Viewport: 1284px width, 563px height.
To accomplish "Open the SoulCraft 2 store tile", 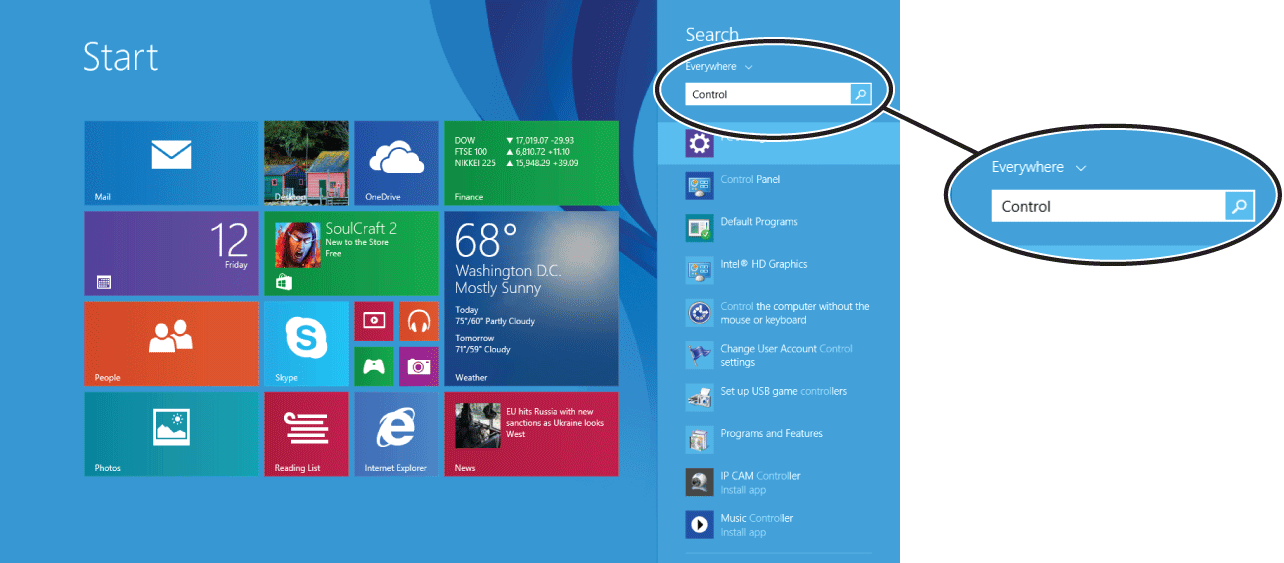I will tap(351, 253).
